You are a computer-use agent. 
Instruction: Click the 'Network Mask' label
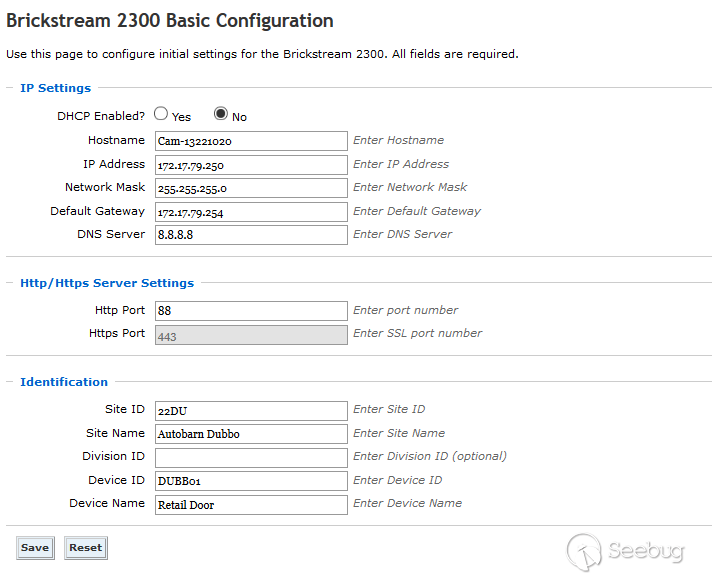coord(105,187)
